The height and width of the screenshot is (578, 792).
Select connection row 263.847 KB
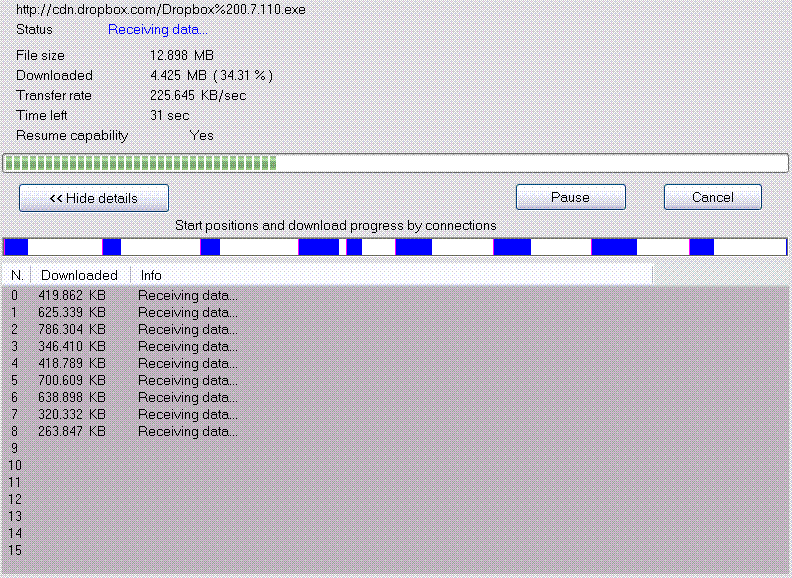pos(395,431)
